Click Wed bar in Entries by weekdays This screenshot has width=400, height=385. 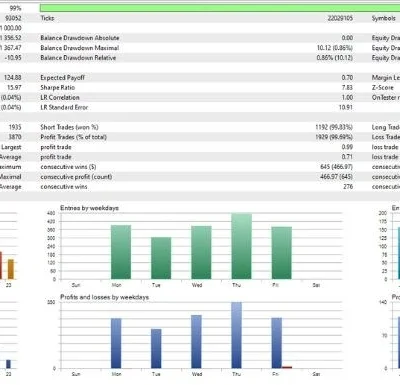point(201,253)
